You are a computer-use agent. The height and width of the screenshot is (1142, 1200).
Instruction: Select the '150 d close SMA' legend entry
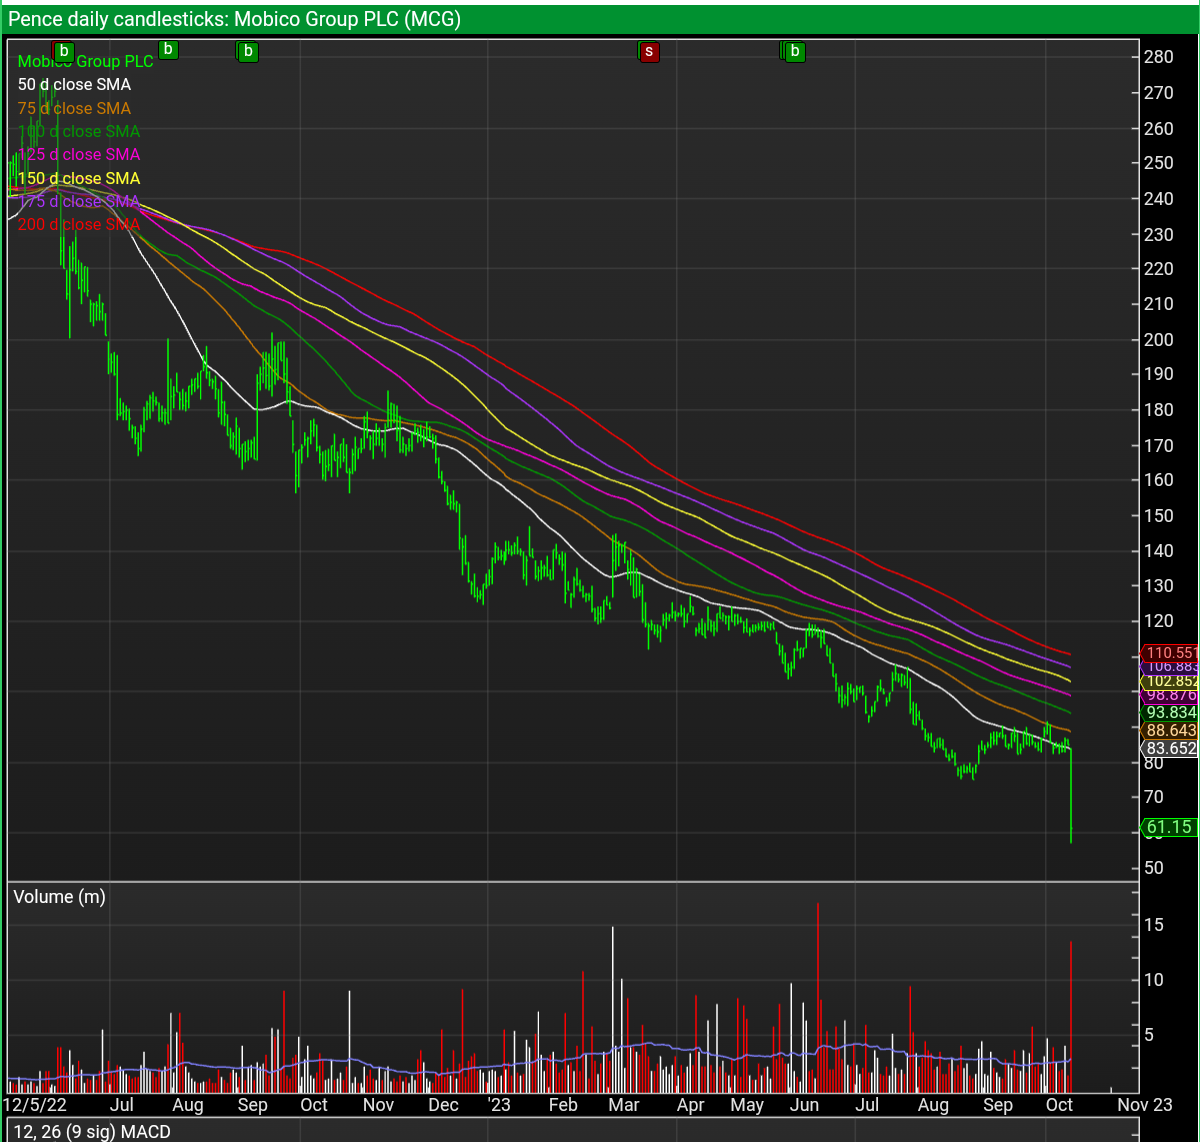tap(79, 178)
